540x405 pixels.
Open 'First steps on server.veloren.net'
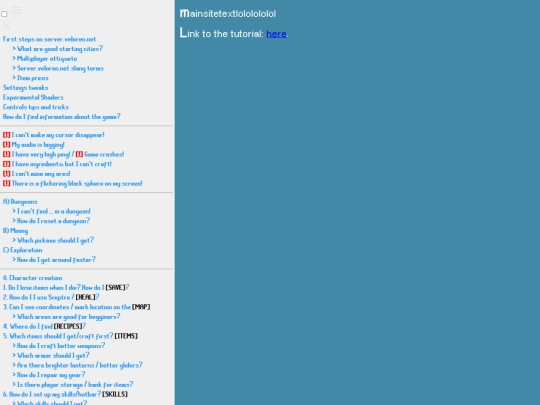(x=49, y=39)
